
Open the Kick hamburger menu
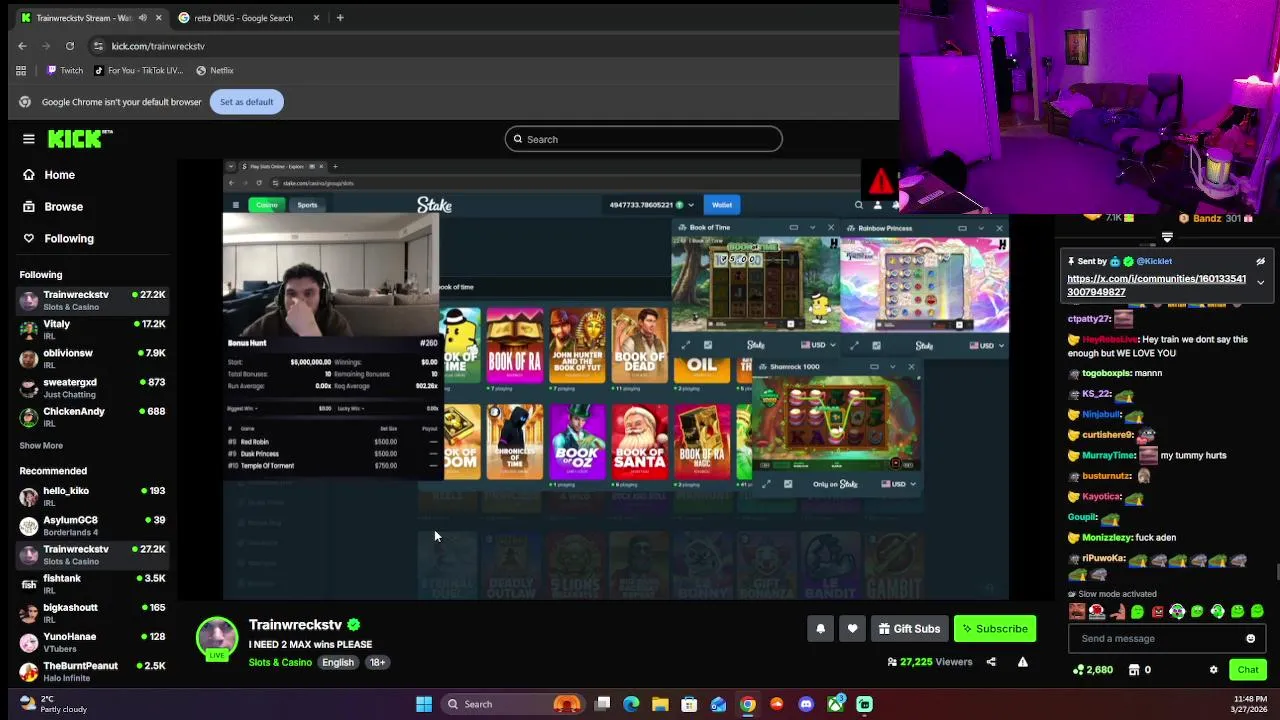[x=29, y=139]
